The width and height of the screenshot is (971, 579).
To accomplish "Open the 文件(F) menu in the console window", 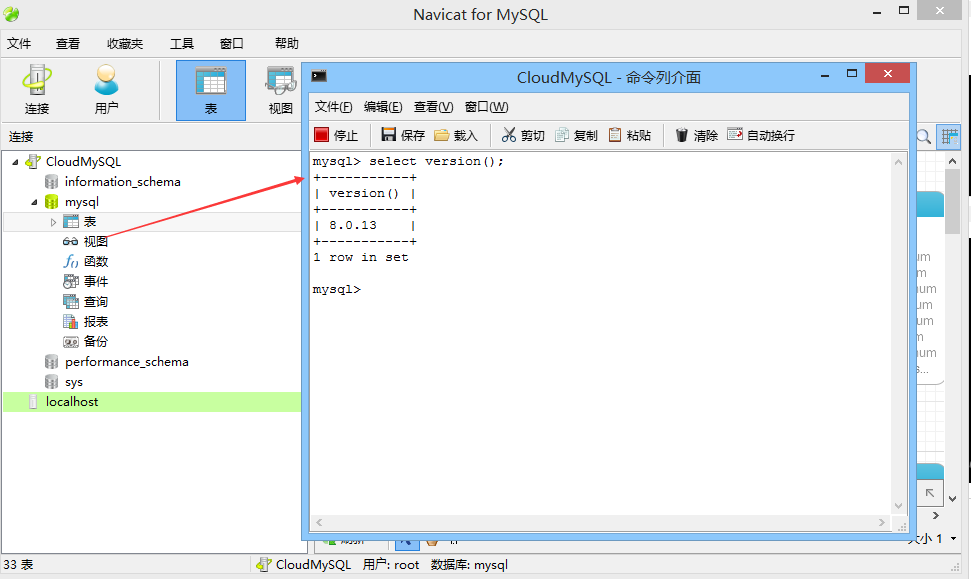I will [x=333, y=107].
